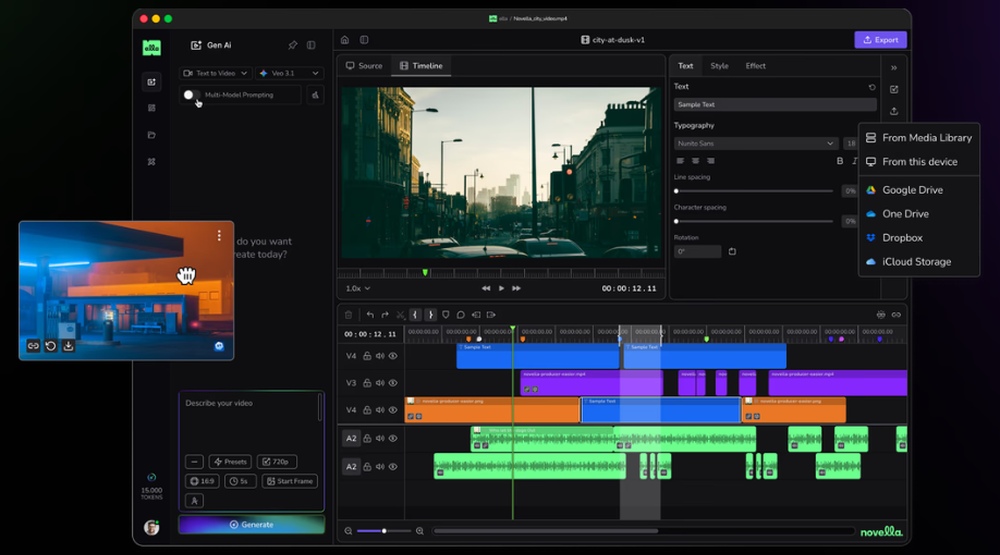Viewport: 1000px width, 555px height.
Task: Open the Text to Video mode dropdown
Action: tap(216, 73)
